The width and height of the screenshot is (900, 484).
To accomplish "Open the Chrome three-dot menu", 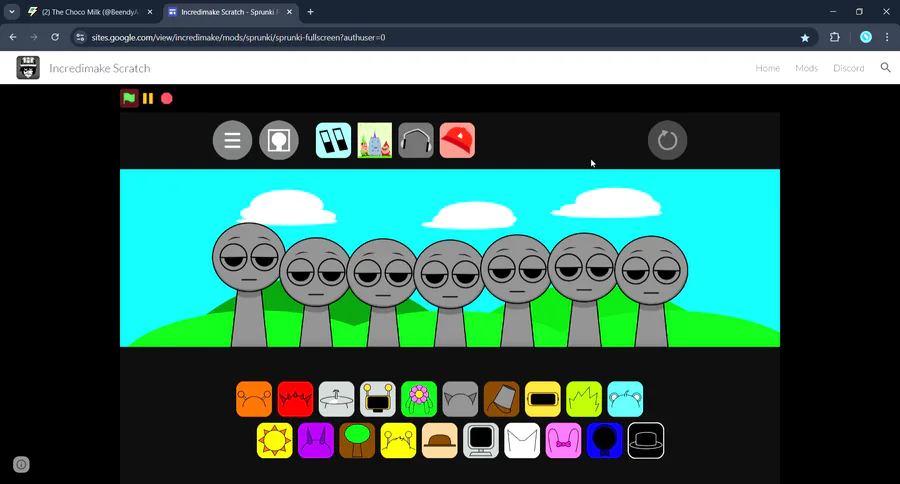I will 887,37.
